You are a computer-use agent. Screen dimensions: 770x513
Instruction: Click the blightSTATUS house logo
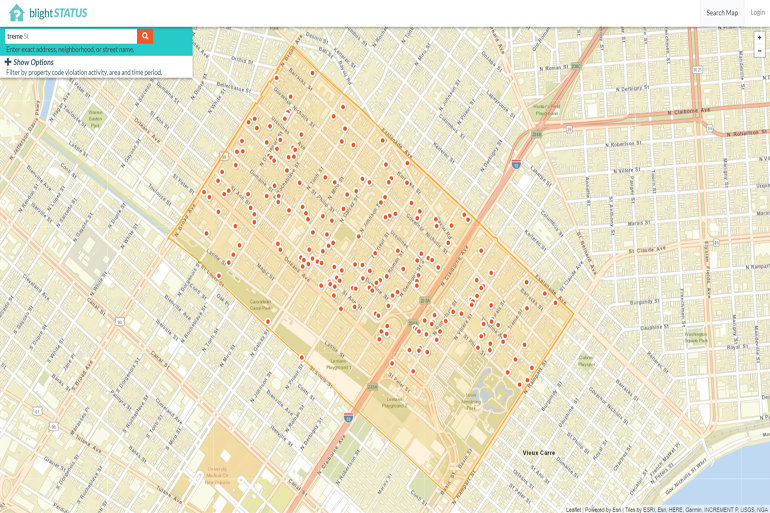(x=17, y=12)
